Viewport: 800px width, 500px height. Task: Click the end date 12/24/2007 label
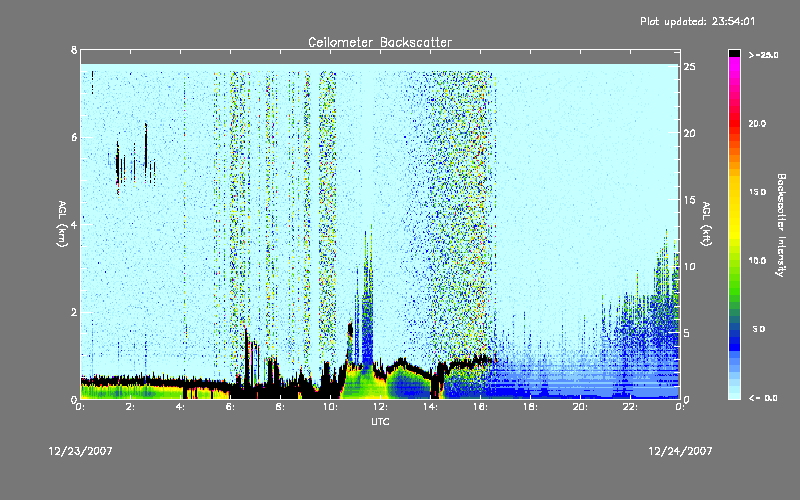(680, 451)
